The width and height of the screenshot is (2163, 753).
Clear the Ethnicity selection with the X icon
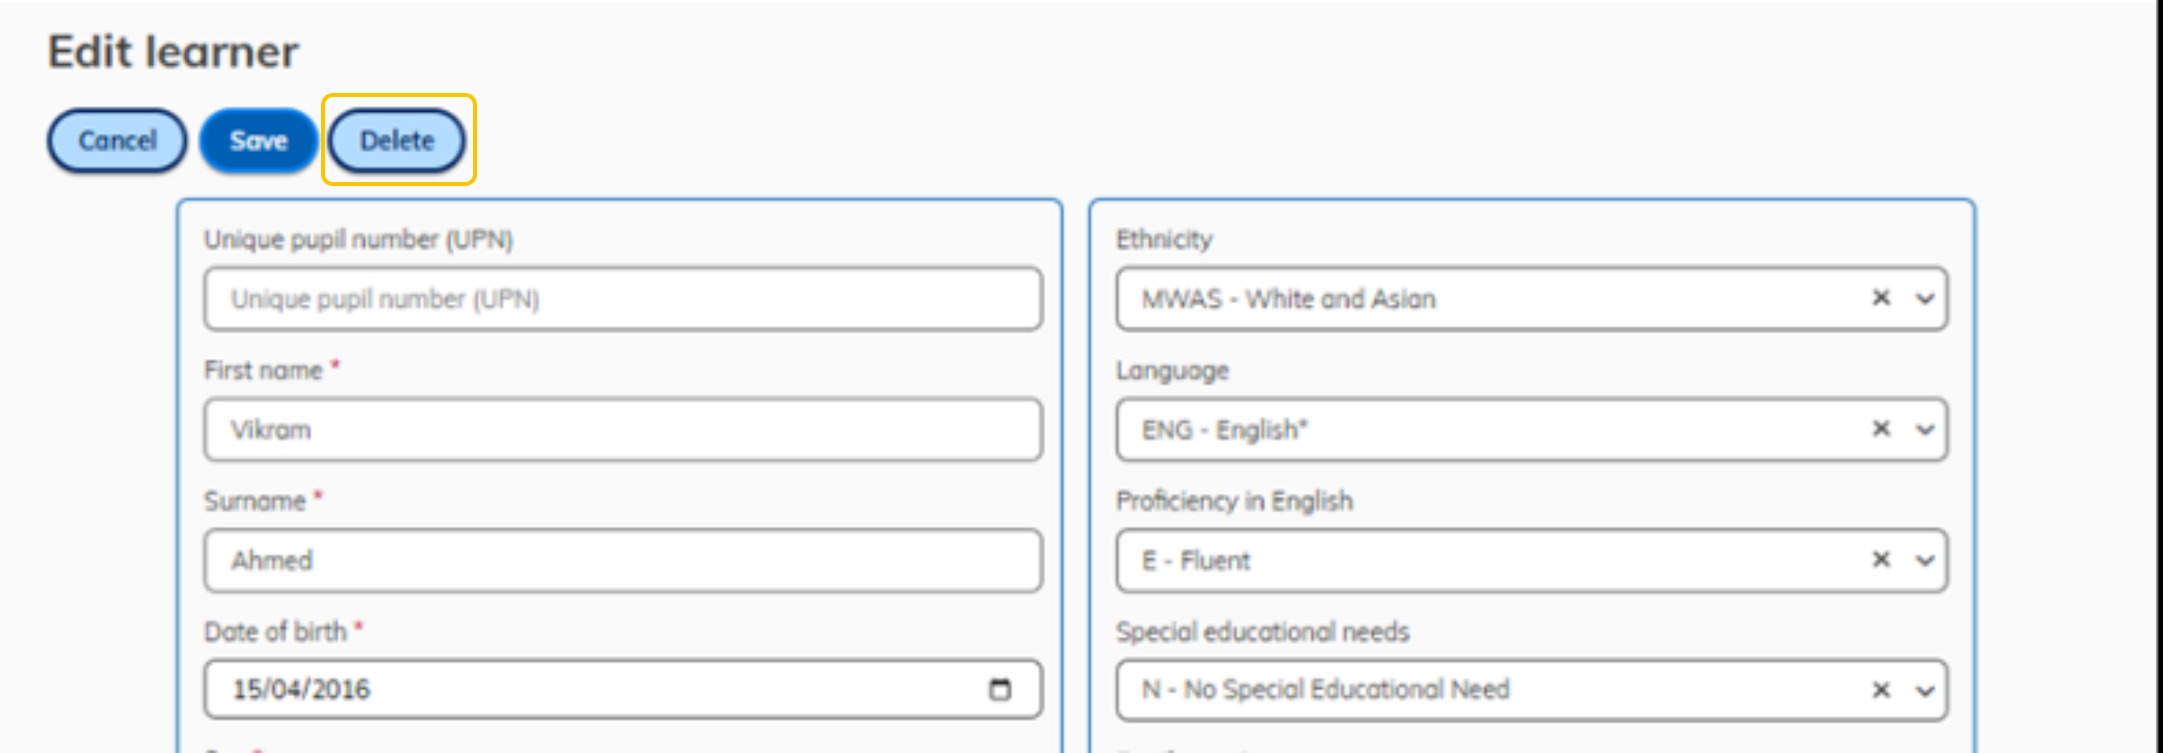pos(1881,298)
